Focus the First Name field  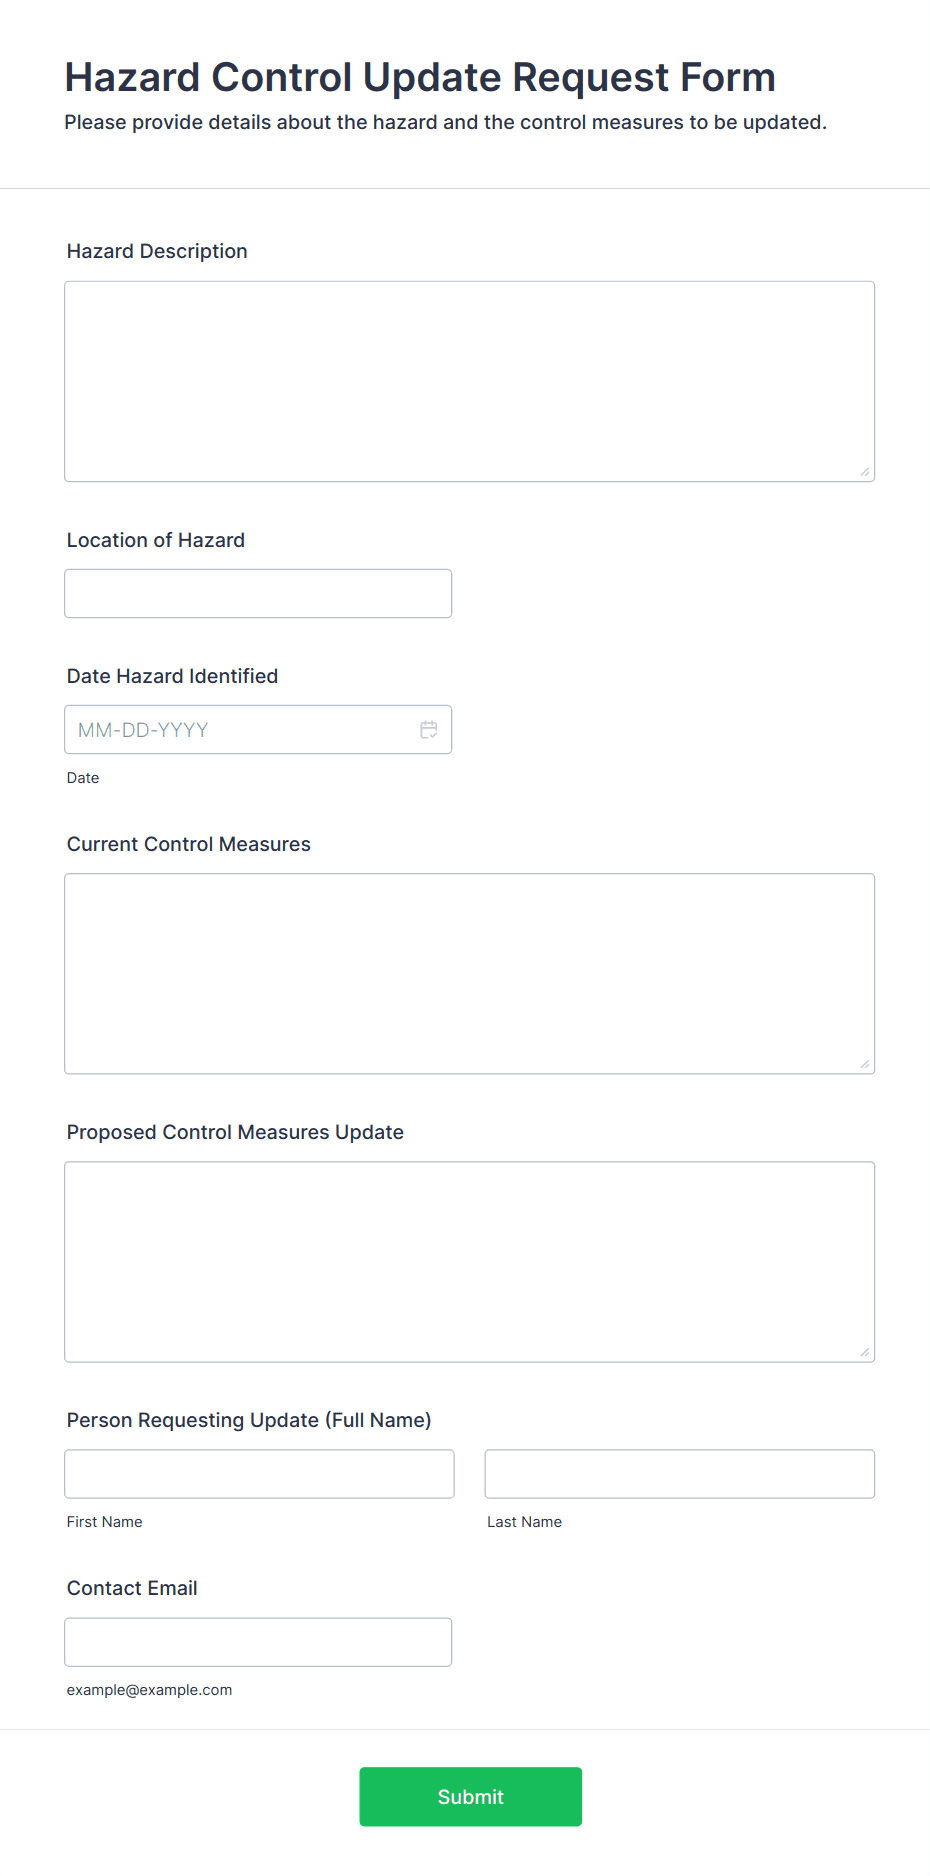click(259, 1474)
